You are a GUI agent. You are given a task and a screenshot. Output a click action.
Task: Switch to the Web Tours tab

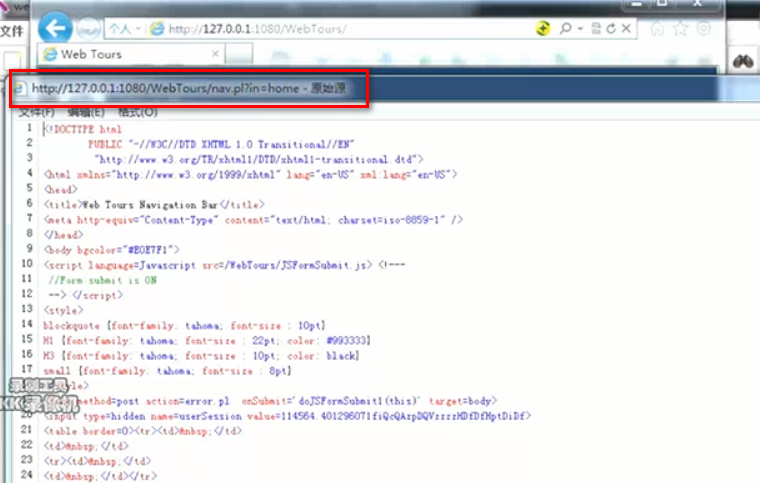(x=130, y=54)
